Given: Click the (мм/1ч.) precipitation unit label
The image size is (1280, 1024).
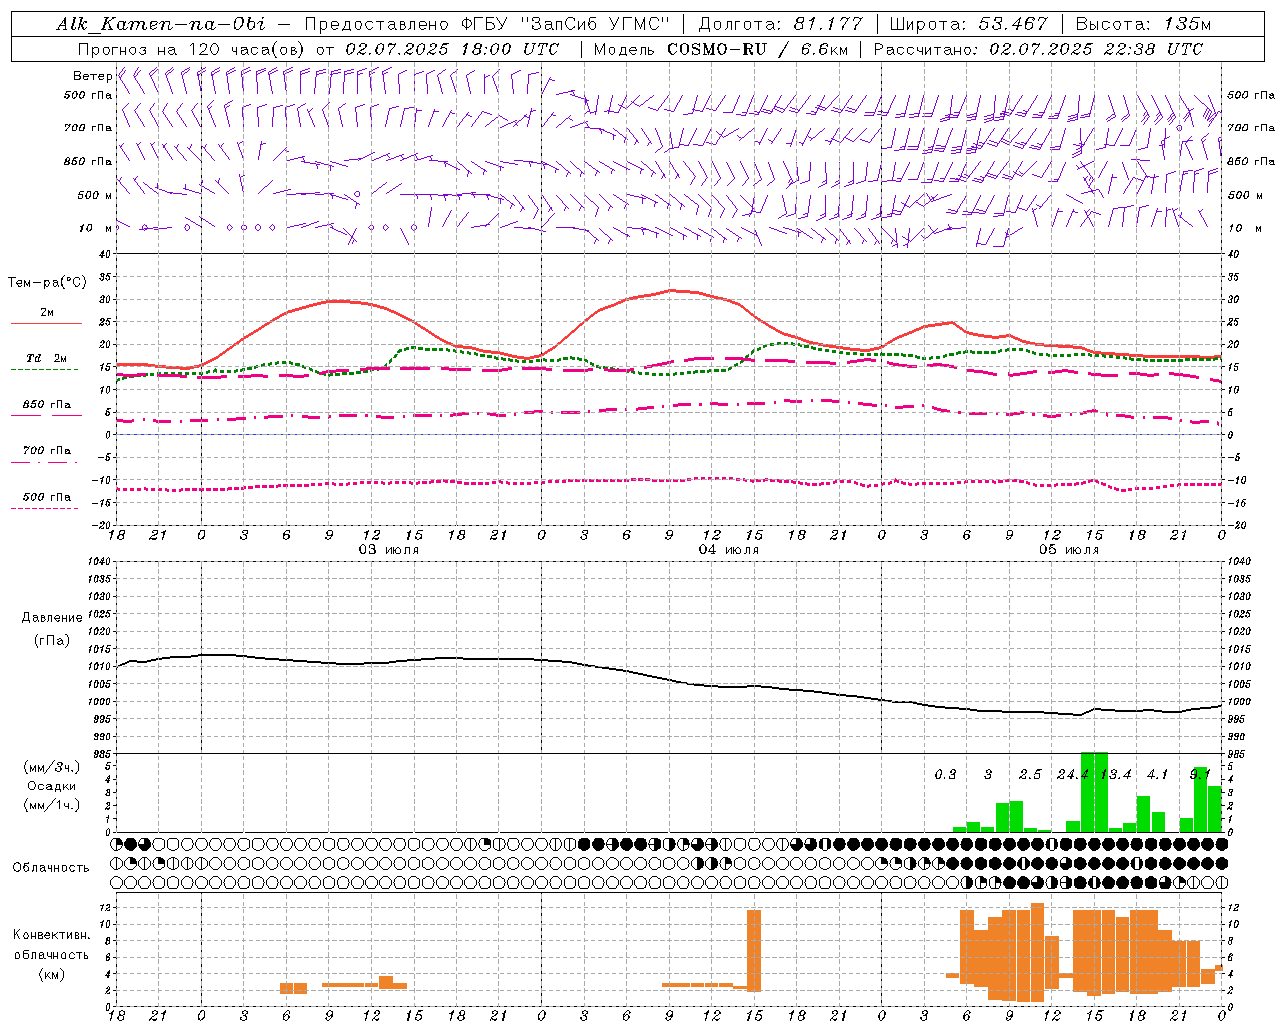Looking at the screenshot, I should click(x=52, y=805).
